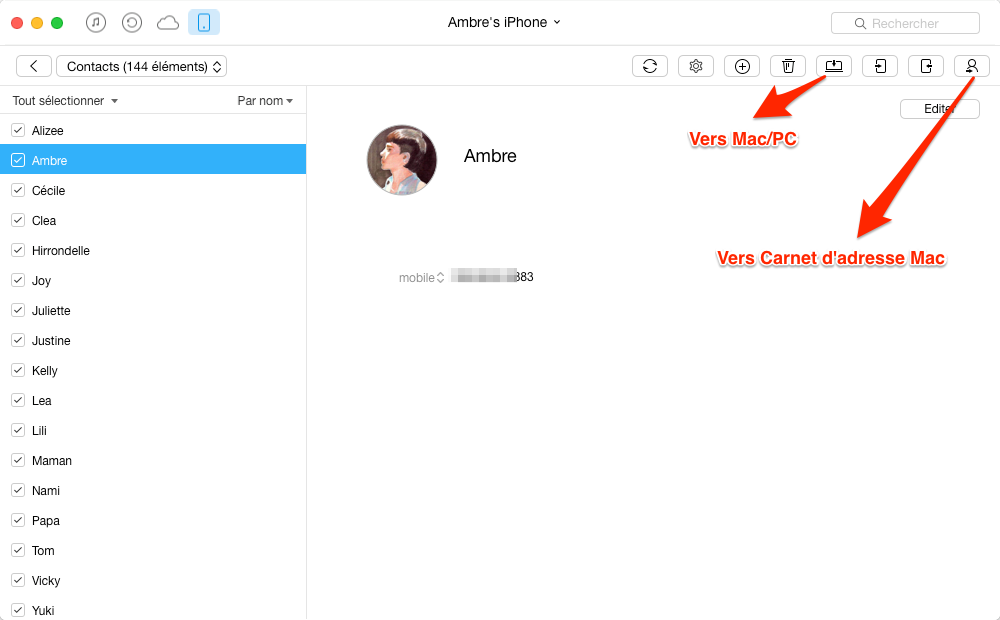Select the Alizee contact name
This screenshot has width=1000, height=620.
click(48, 131)
